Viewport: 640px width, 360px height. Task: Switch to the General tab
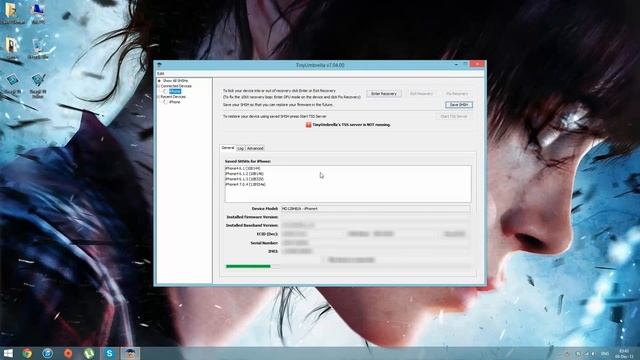coord(228,148)
